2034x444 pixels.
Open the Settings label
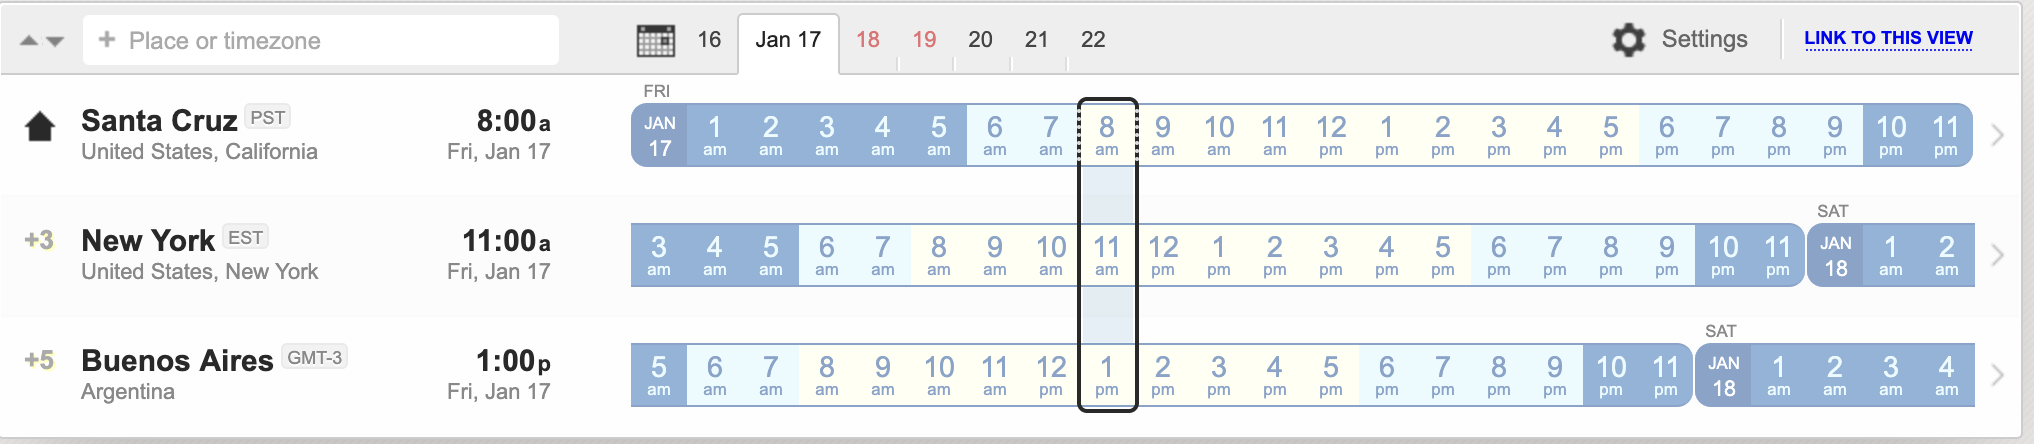click(x=1704, y=39)
